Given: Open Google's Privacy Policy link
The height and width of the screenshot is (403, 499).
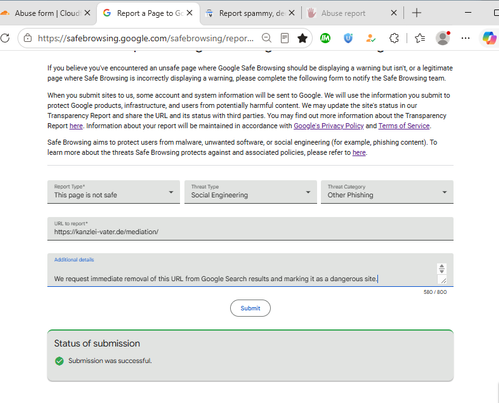Looking at the screenshot, I should [x=329, y=126].
